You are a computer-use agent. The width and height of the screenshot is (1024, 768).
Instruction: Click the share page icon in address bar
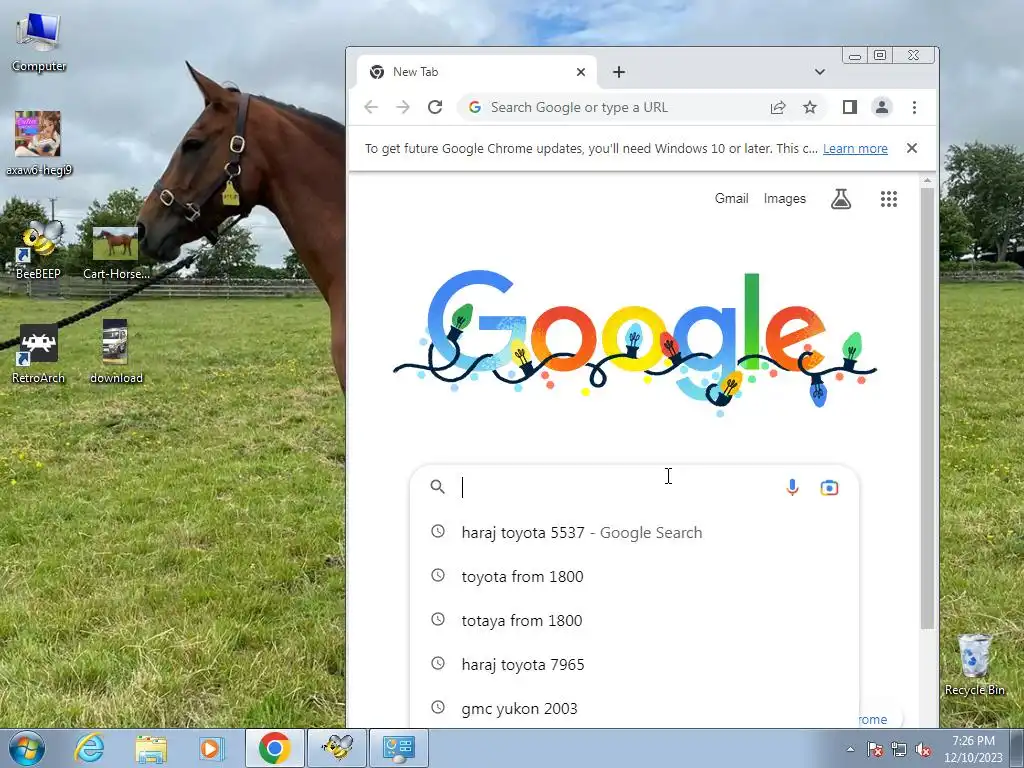point(778,107)
